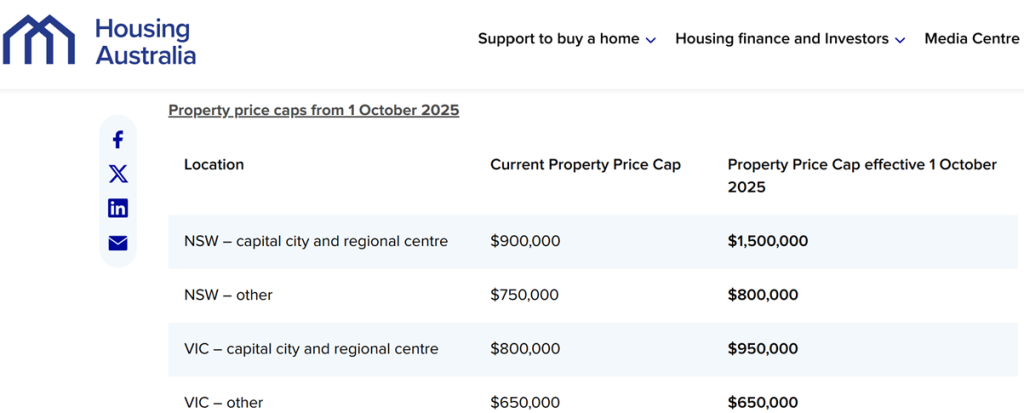Click VIC – capital city and regional centre cell
The width and height of the screenshot is (1024, 413).
(x=311, y=349)
